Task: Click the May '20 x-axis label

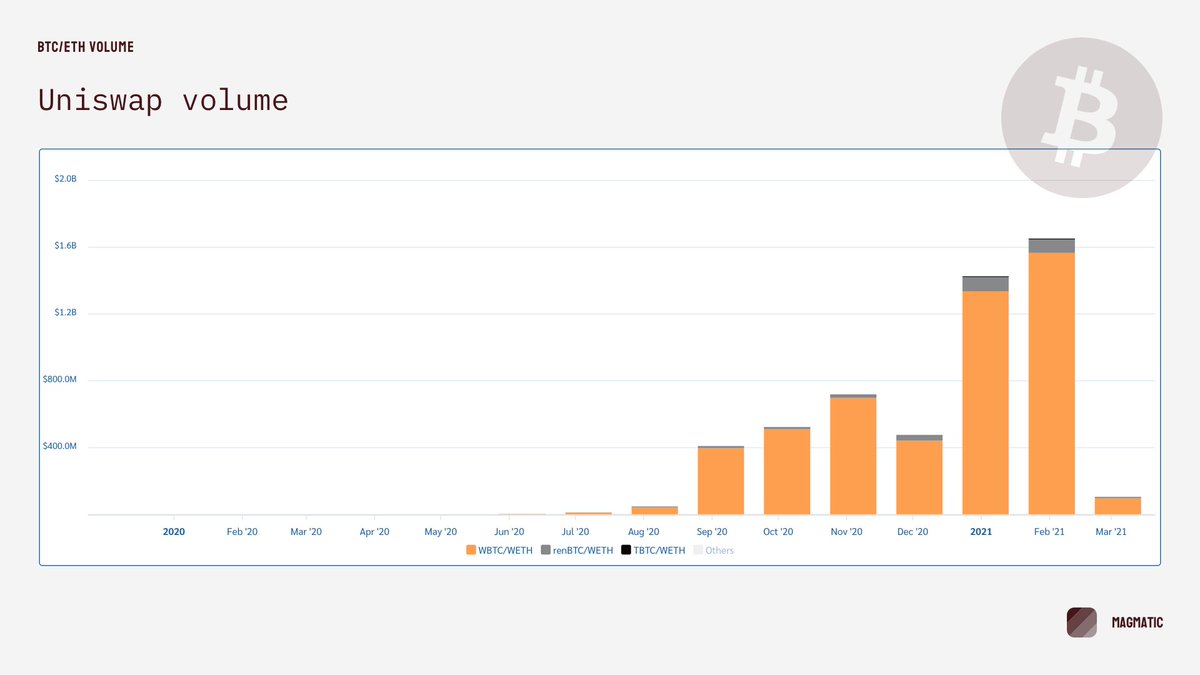Action: [x=440, y=532]
